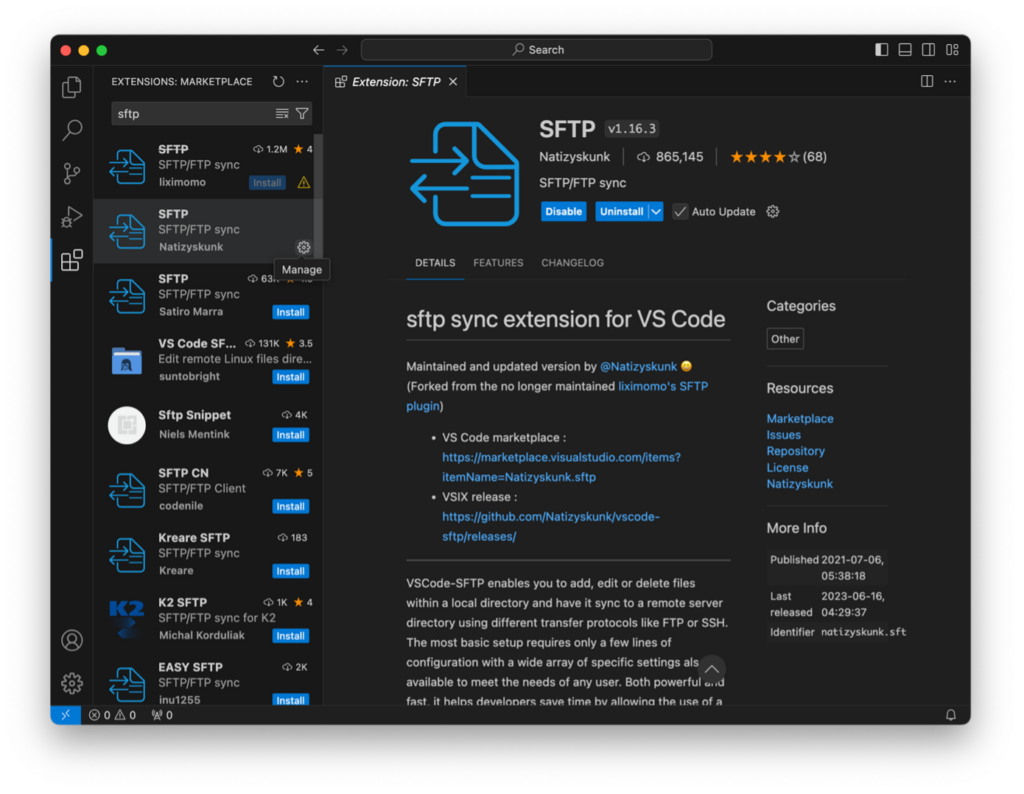This screenshot has height=794, width=1024.
Task: Open Source Control view
Action: click(x=72, y=174)
